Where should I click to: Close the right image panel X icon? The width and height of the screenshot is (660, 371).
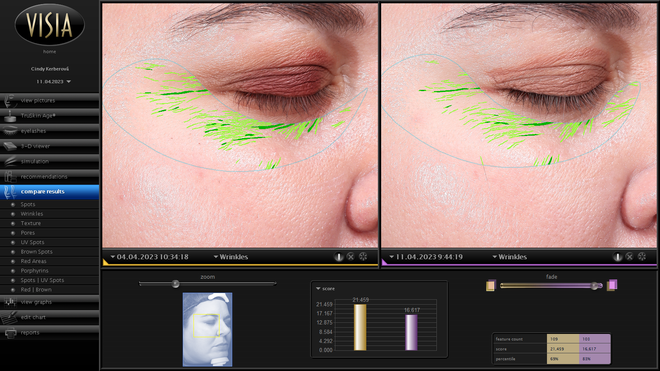[x=629, y=256]
